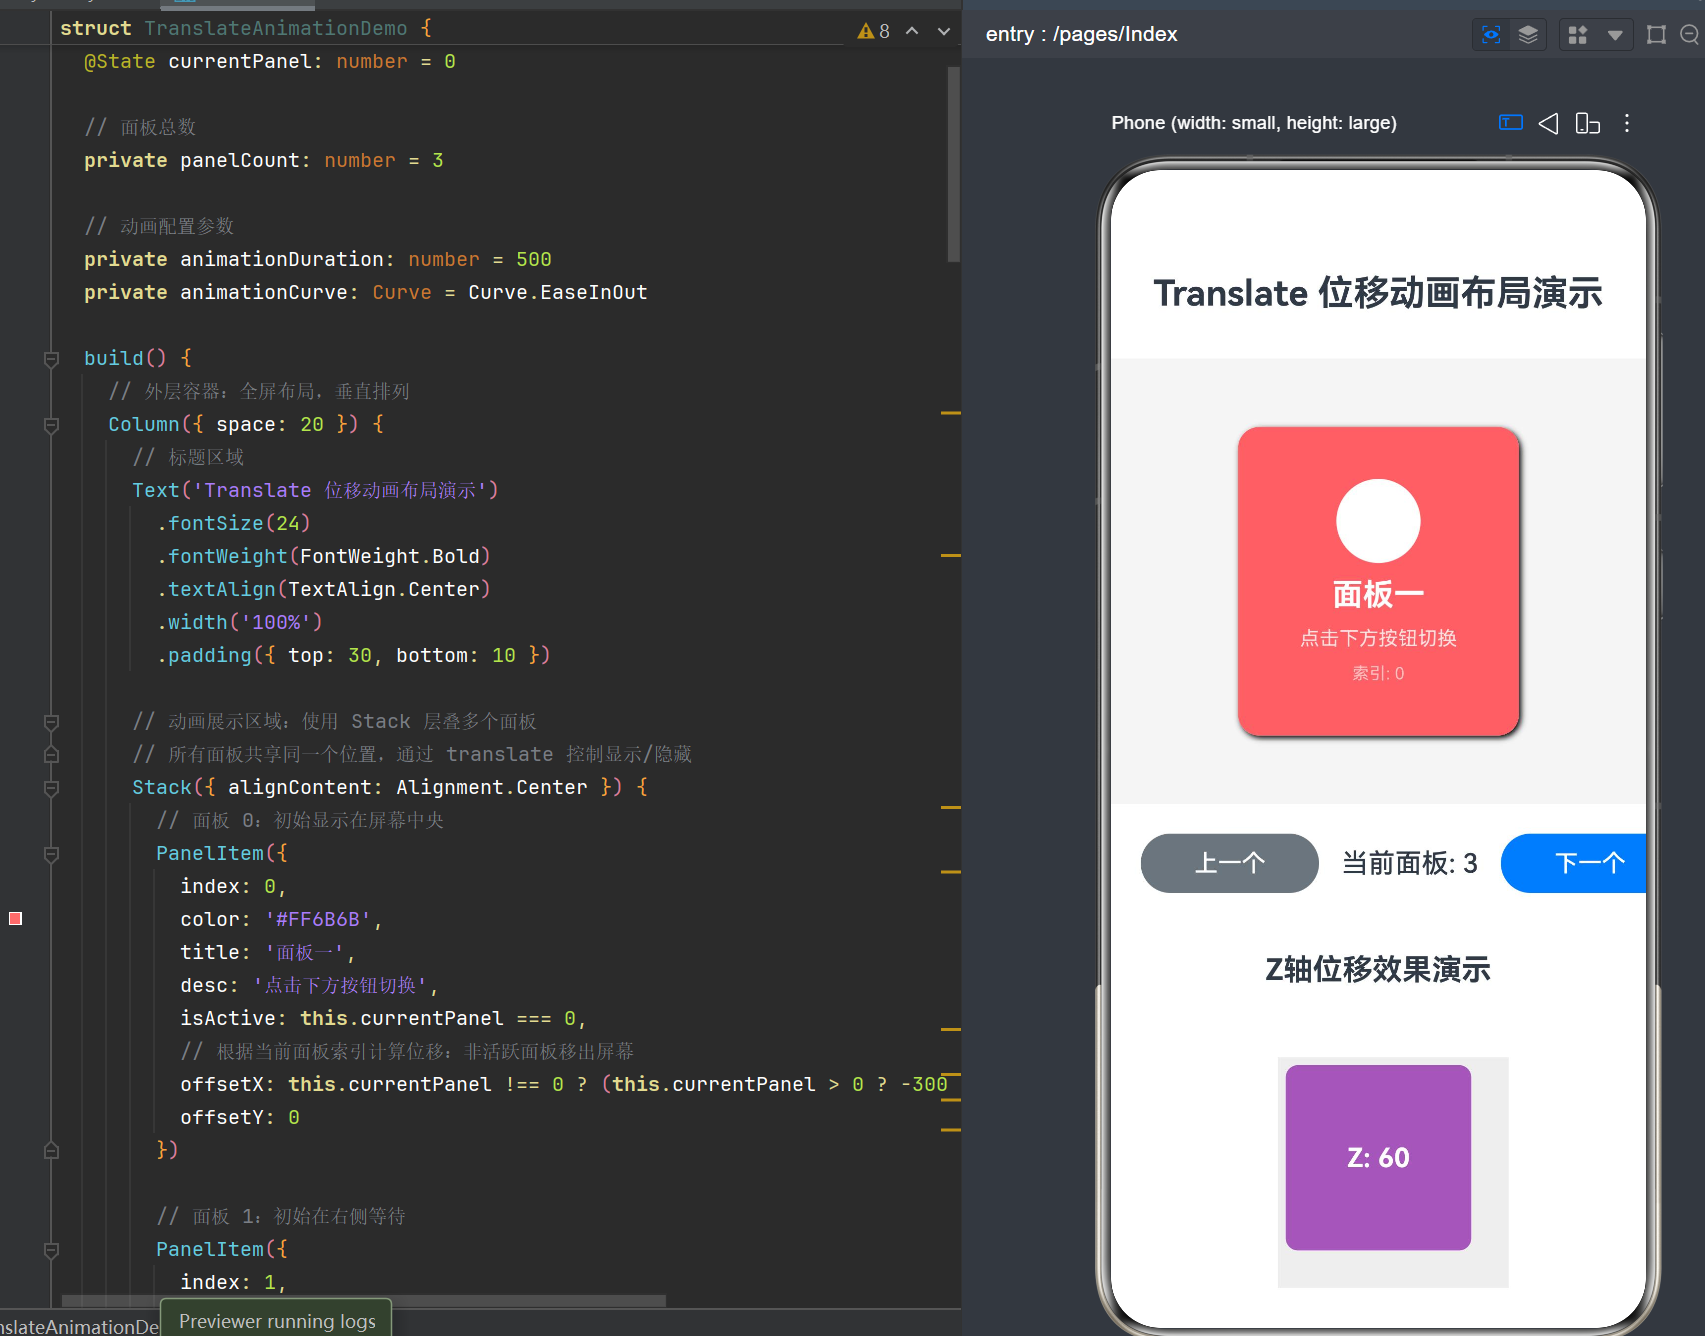Collapse the Column block fold marker
Image resolution: width=1705 pixels, height=1336 pixels.
tap(51, 425)
